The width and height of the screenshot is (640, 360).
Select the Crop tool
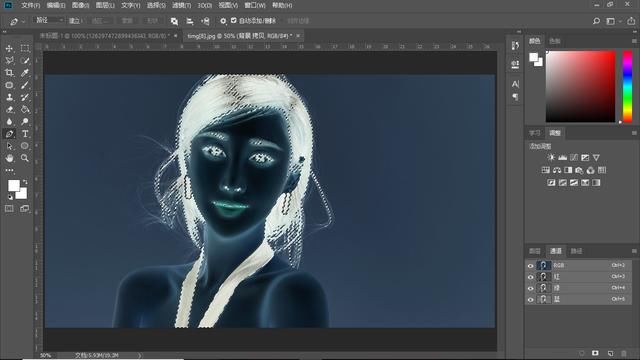coord(9,73)
